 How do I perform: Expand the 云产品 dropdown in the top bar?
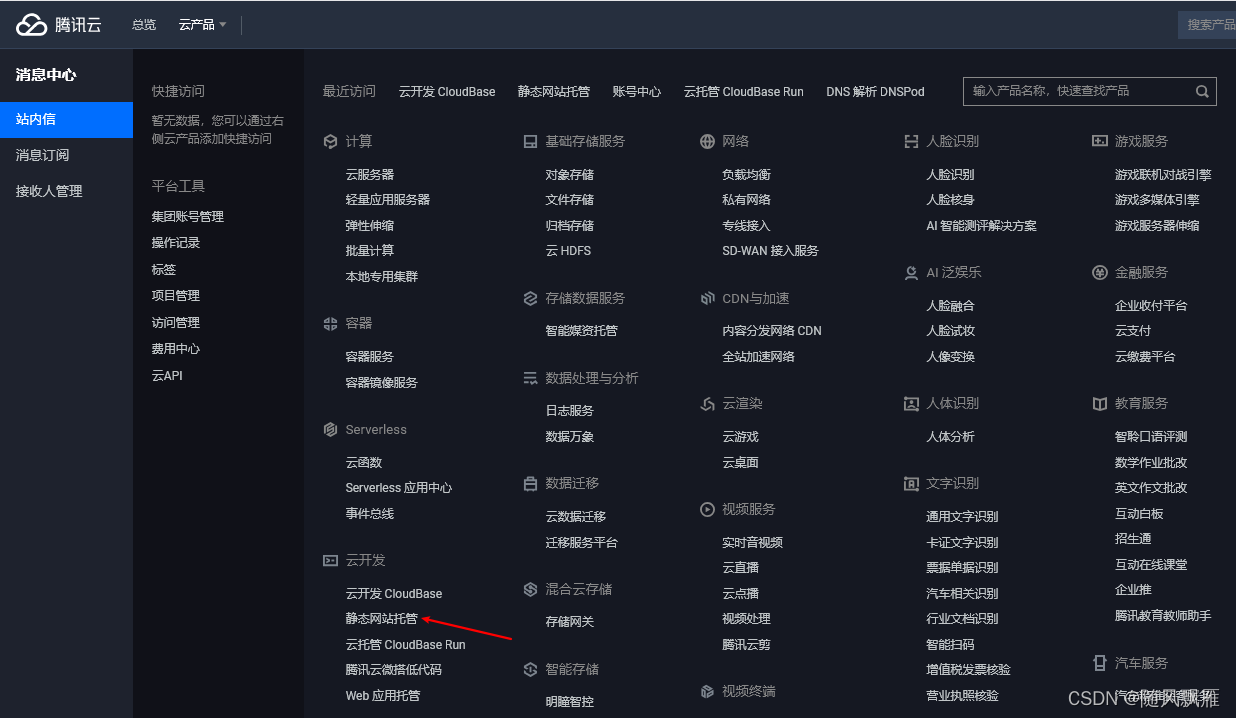click(x=201, y=24)
